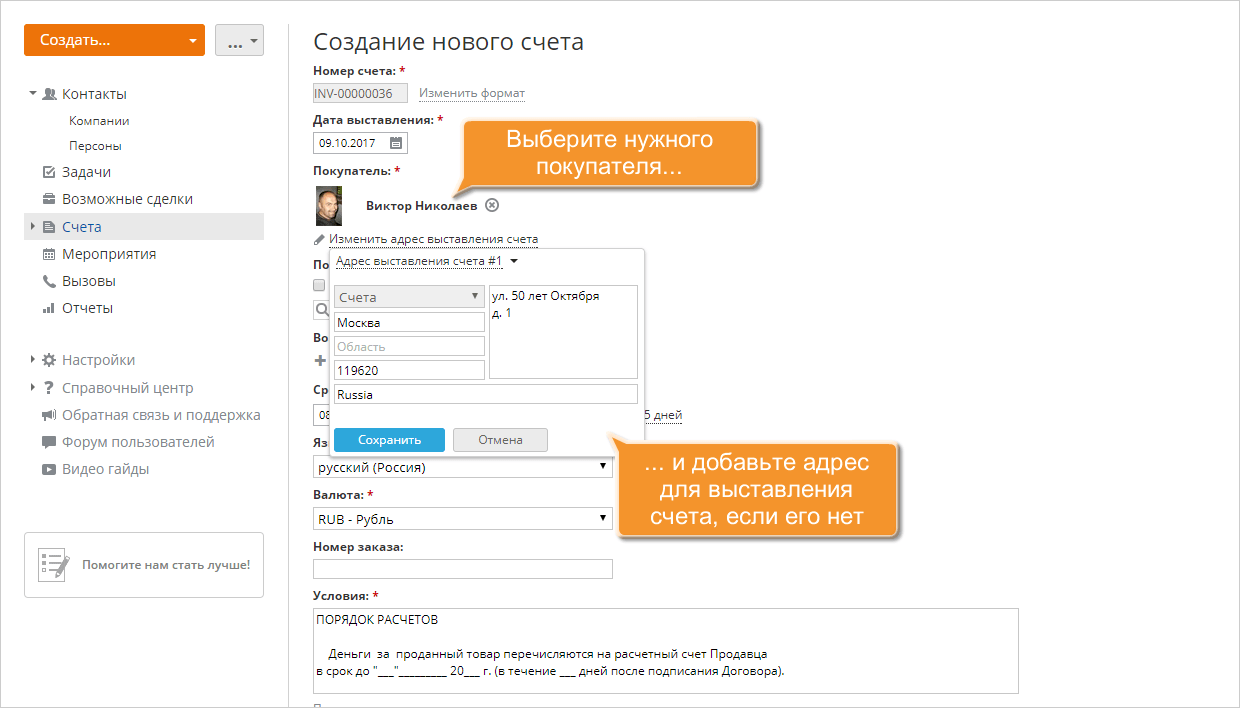
Task: Open Мероприятия in the sidebar
Action: [x=109, y=254]
